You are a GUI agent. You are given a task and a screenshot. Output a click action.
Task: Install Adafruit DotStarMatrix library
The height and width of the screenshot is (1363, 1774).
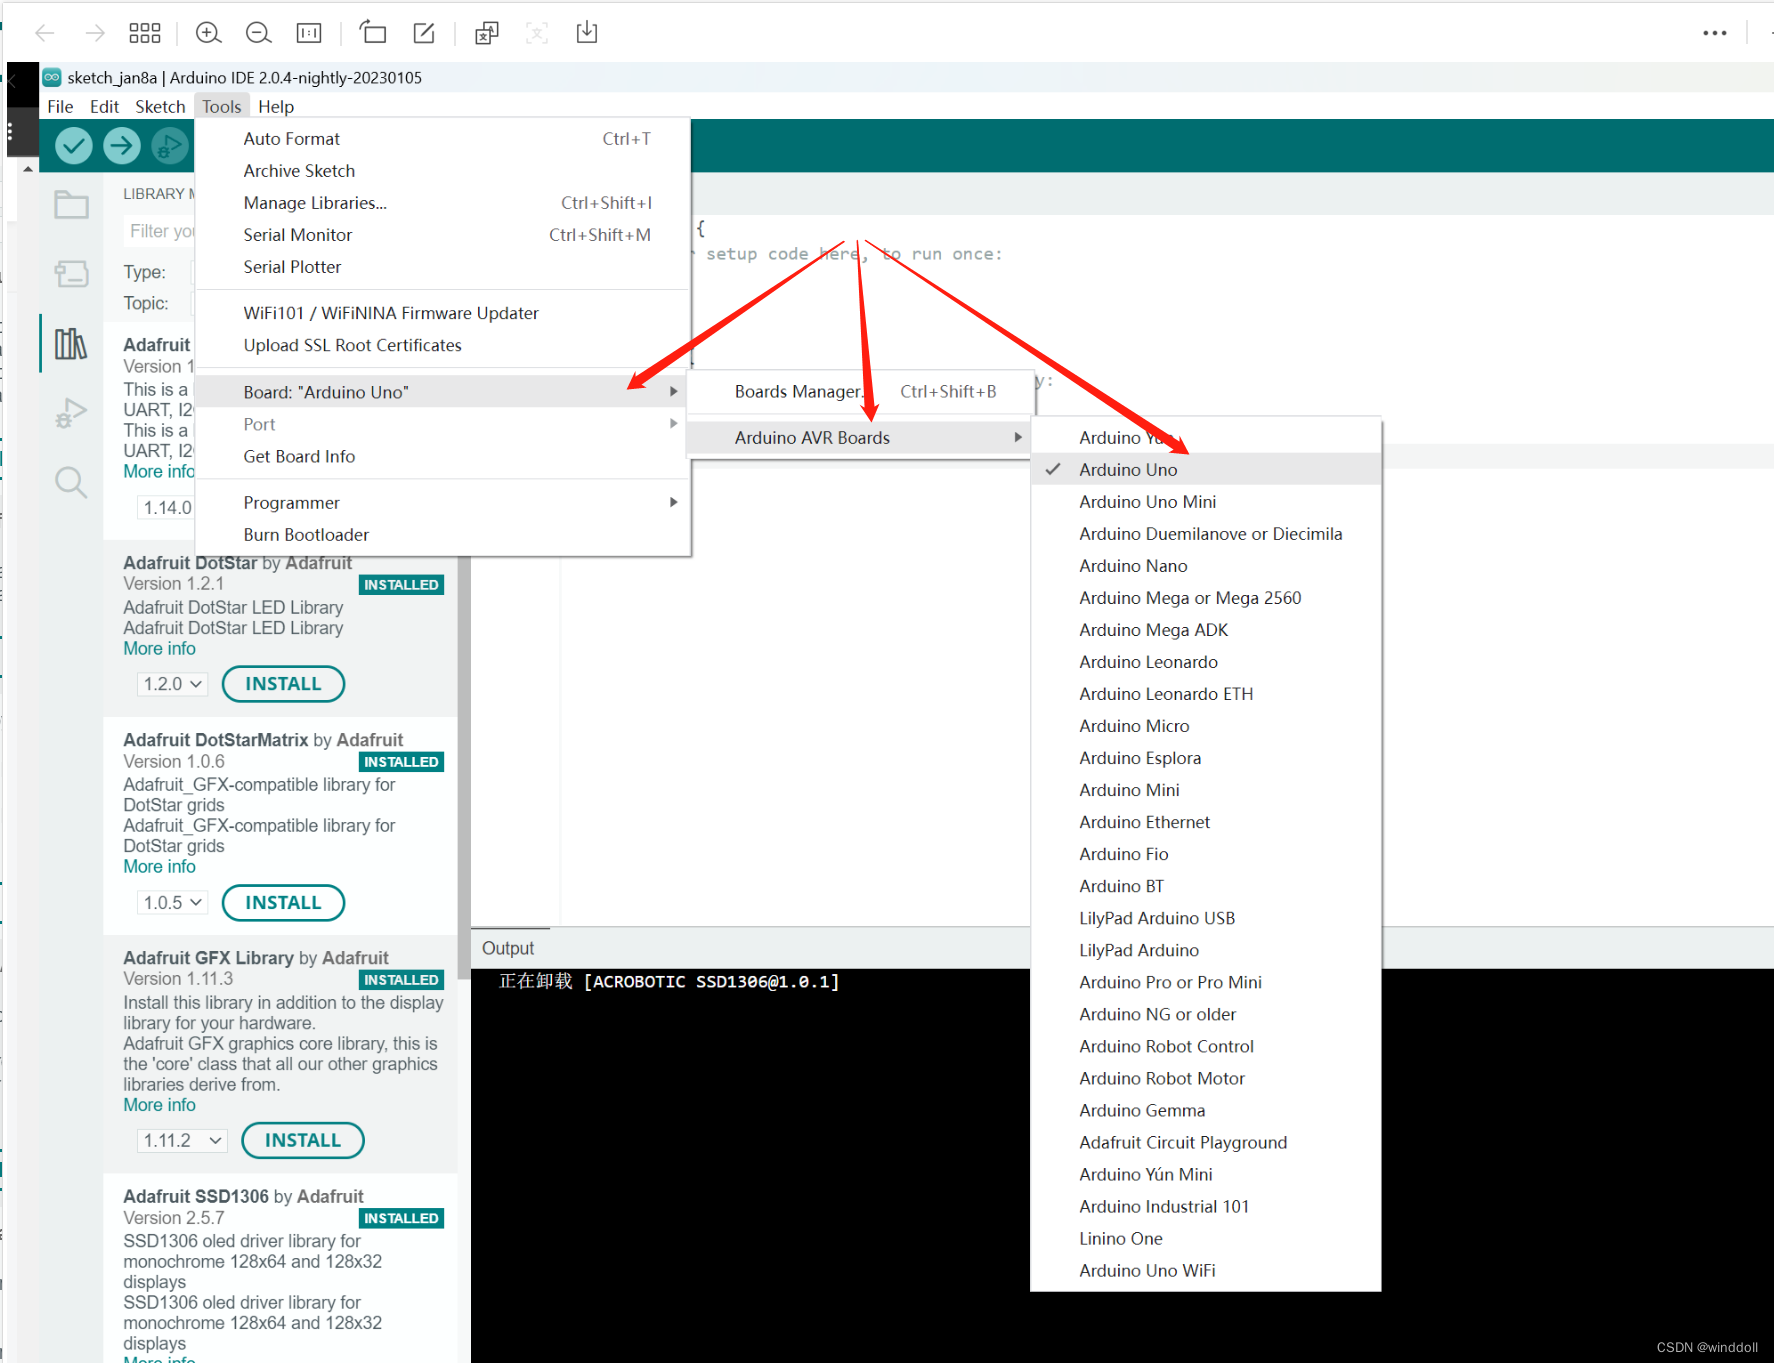[283, 902]
